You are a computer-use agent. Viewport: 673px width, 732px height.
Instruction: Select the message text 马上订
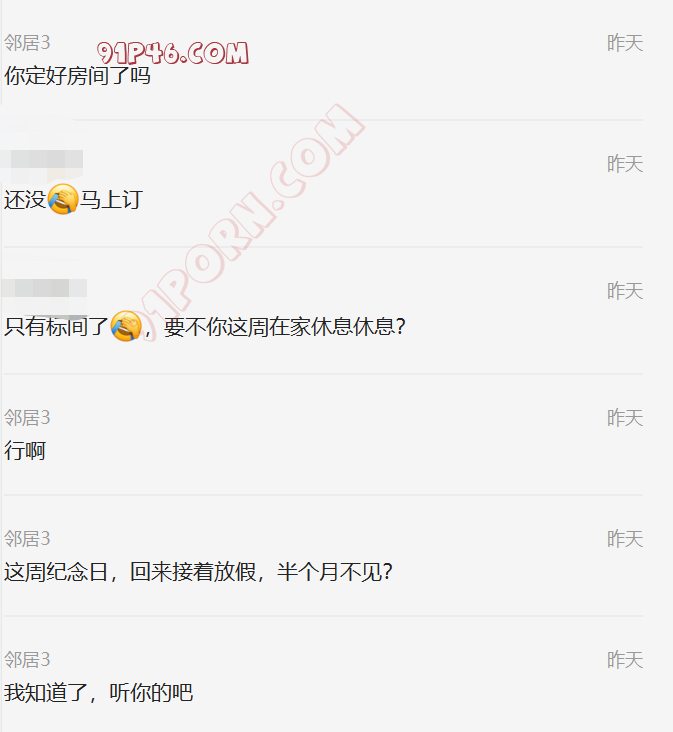(111, 200)
